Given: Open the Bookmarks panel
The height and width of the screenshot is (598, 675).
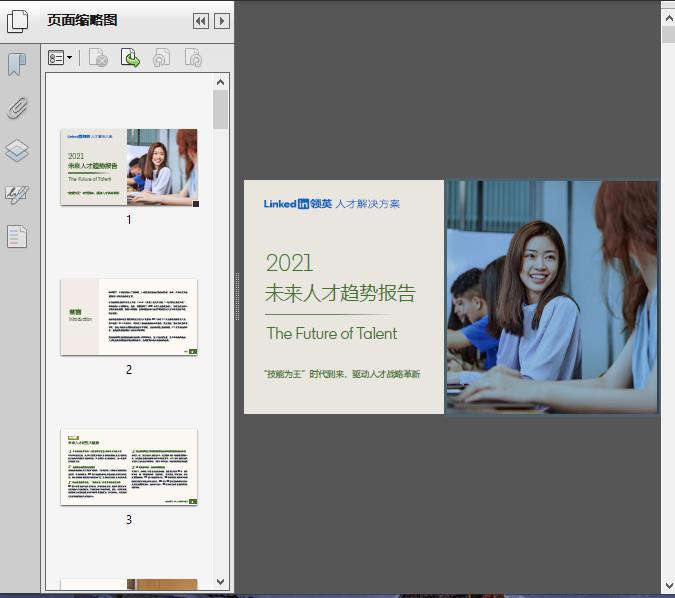Looking at the screenshot, I should point(17,65).
